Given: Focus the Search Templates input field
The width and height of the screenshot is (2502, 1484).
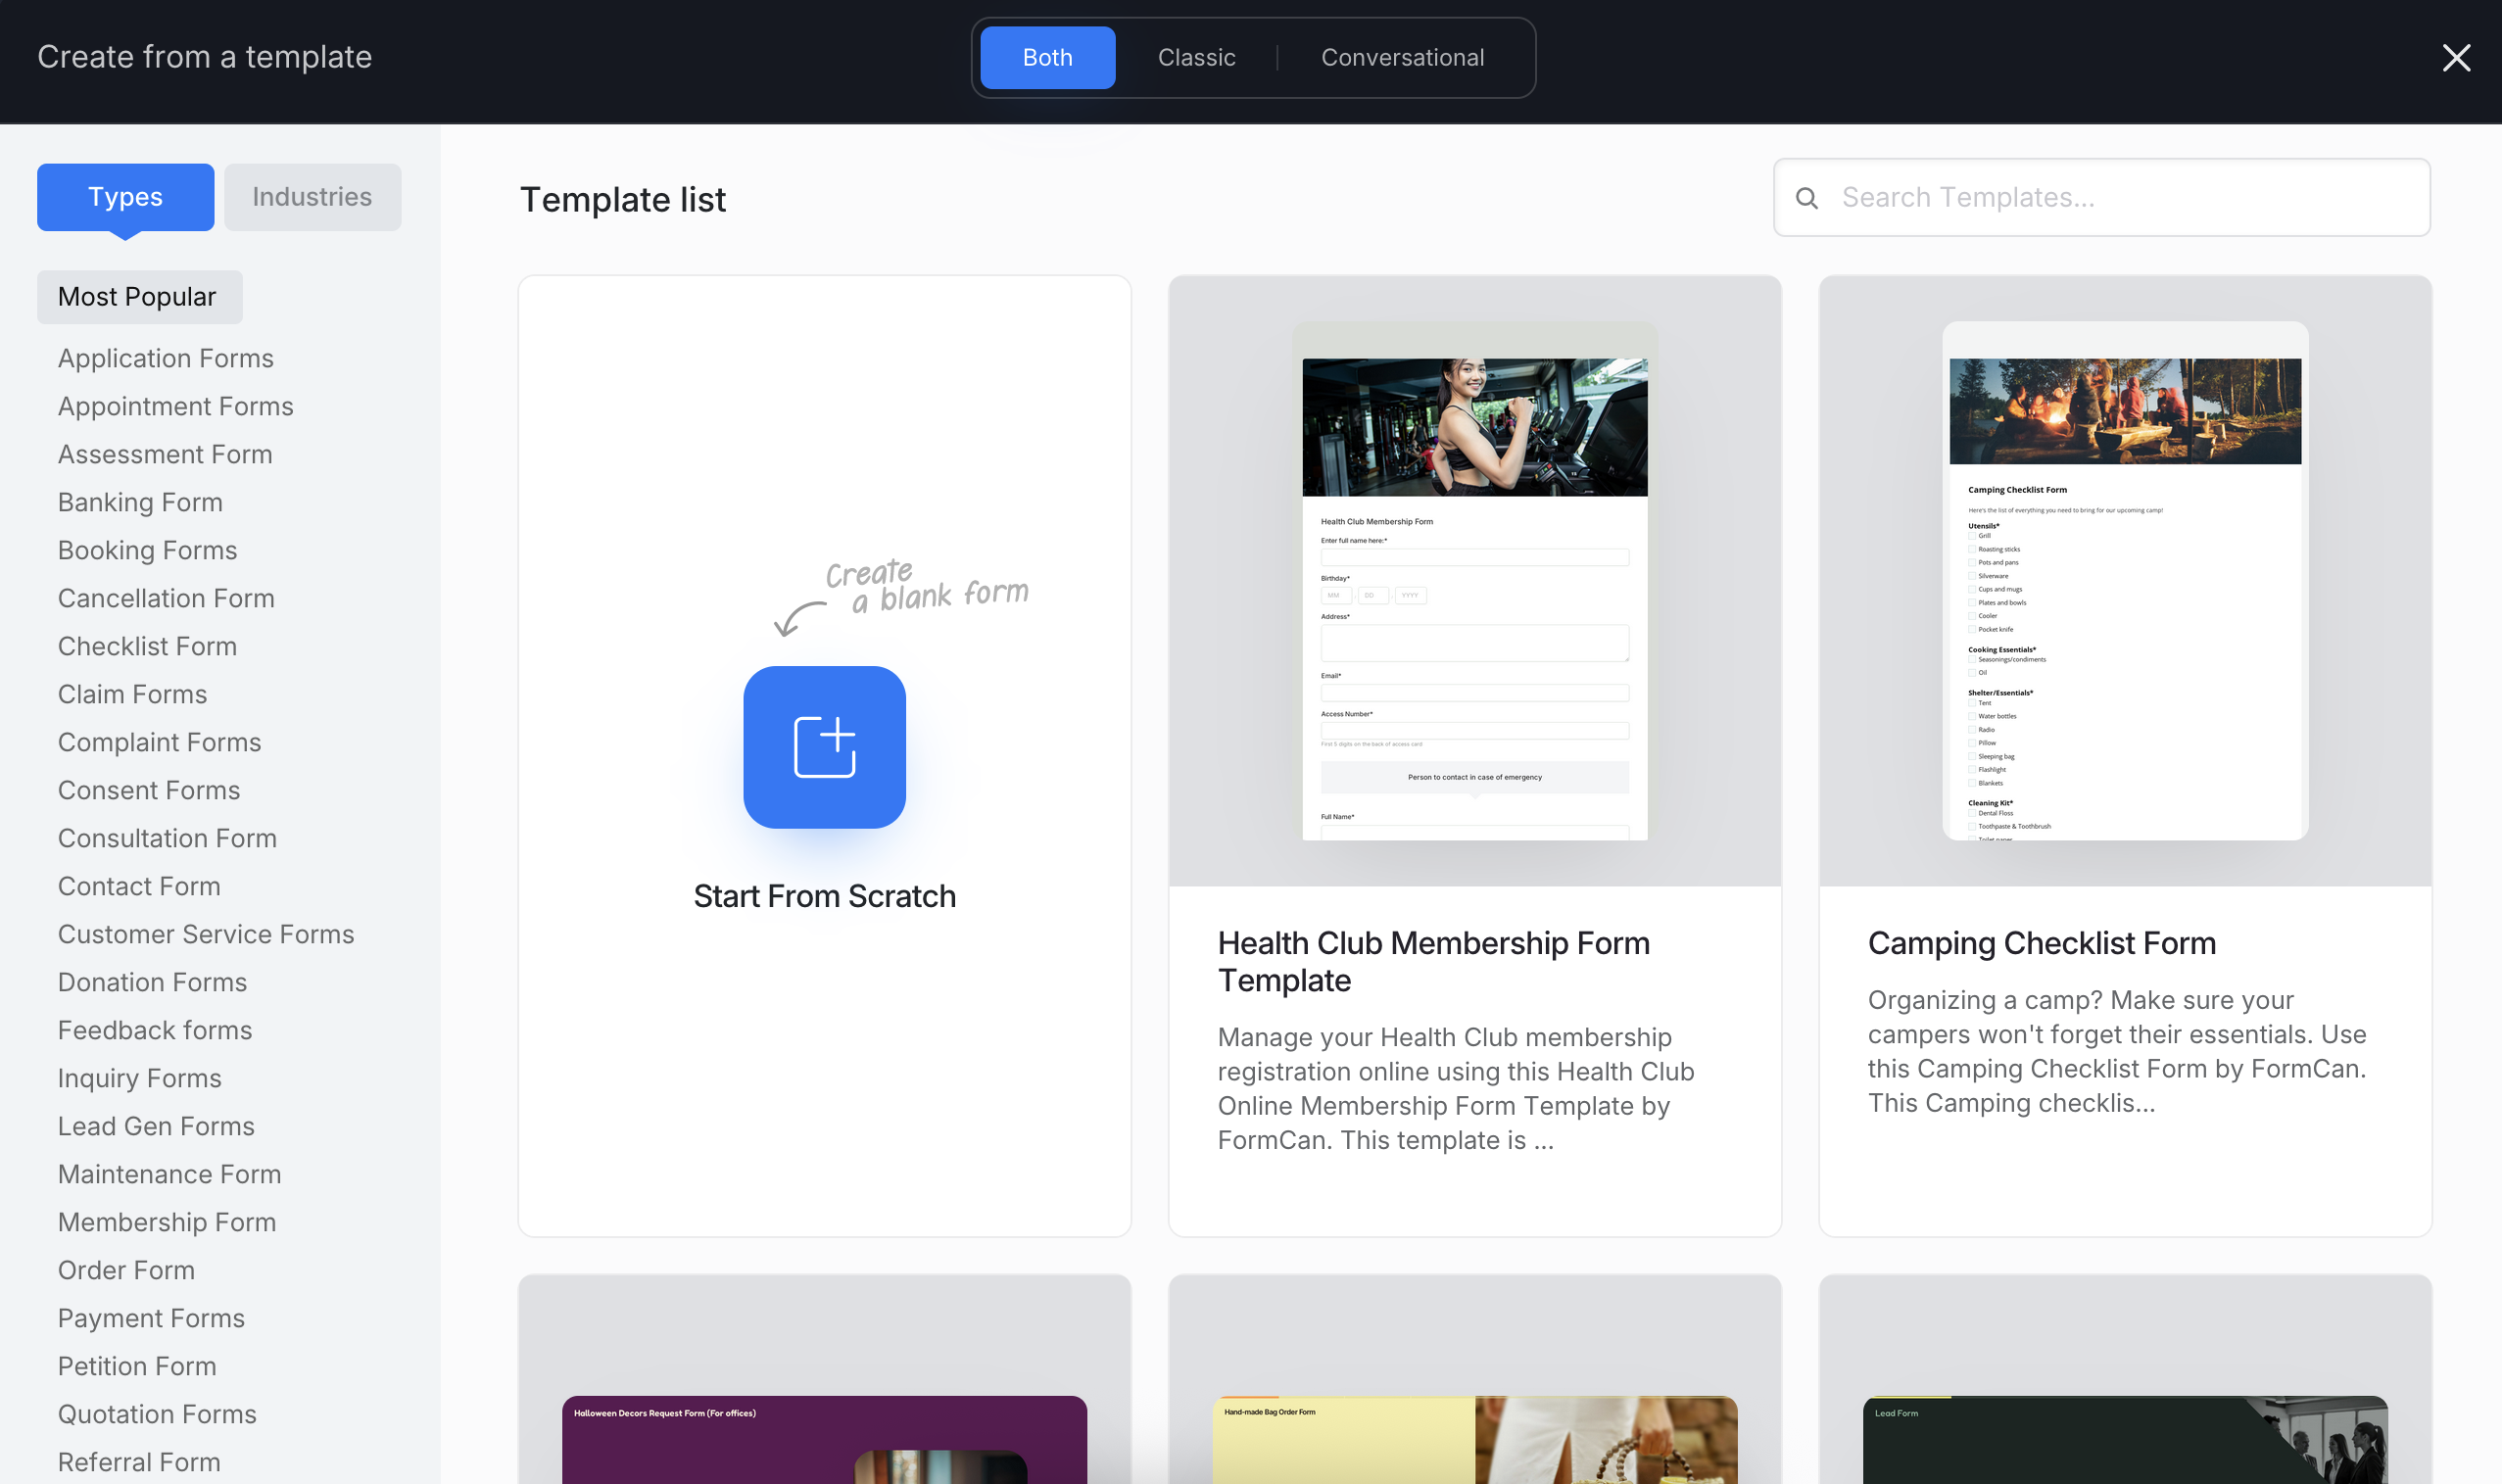Looking at the screenshot, I should point(2120,198).
